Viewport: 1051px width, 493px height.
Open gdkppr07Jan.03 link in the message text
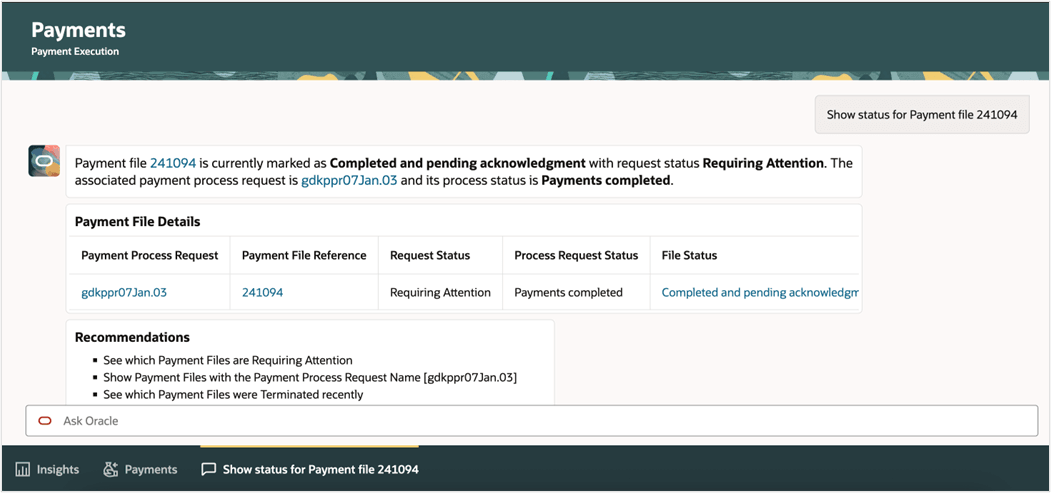point(349,180)
